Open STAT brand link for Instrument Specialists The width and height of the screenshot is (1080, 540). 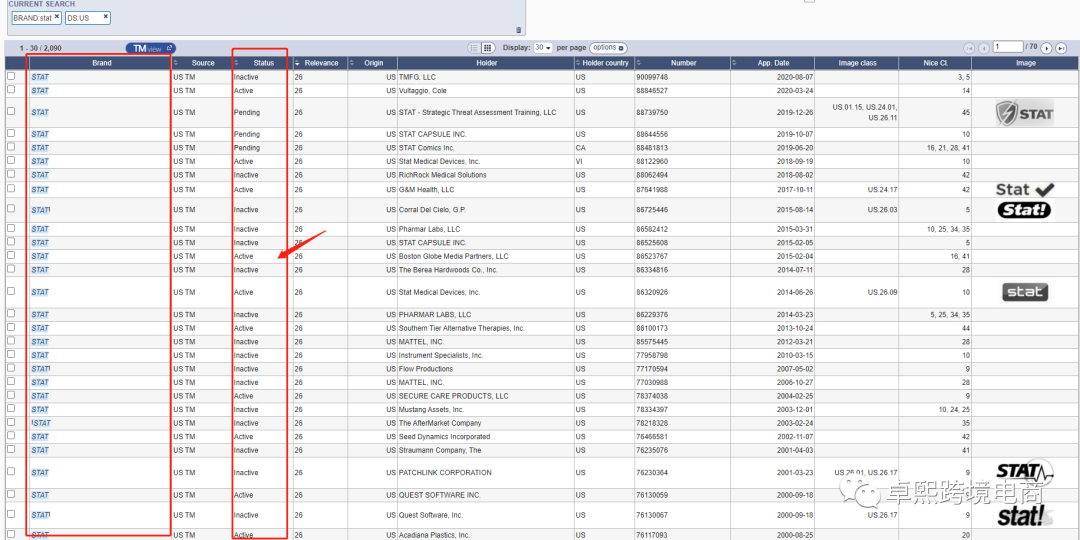tap(40, 355)
